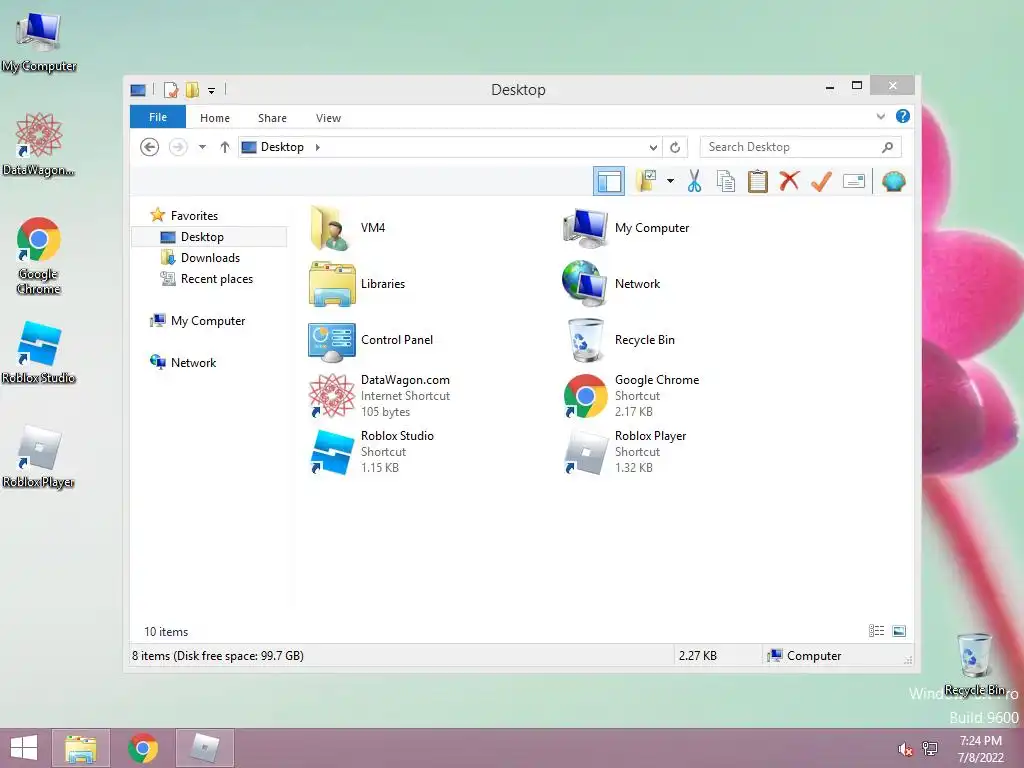The image size is (1024, 768).
Task: Toggle the navigation pane layout button
Action: 609,181
